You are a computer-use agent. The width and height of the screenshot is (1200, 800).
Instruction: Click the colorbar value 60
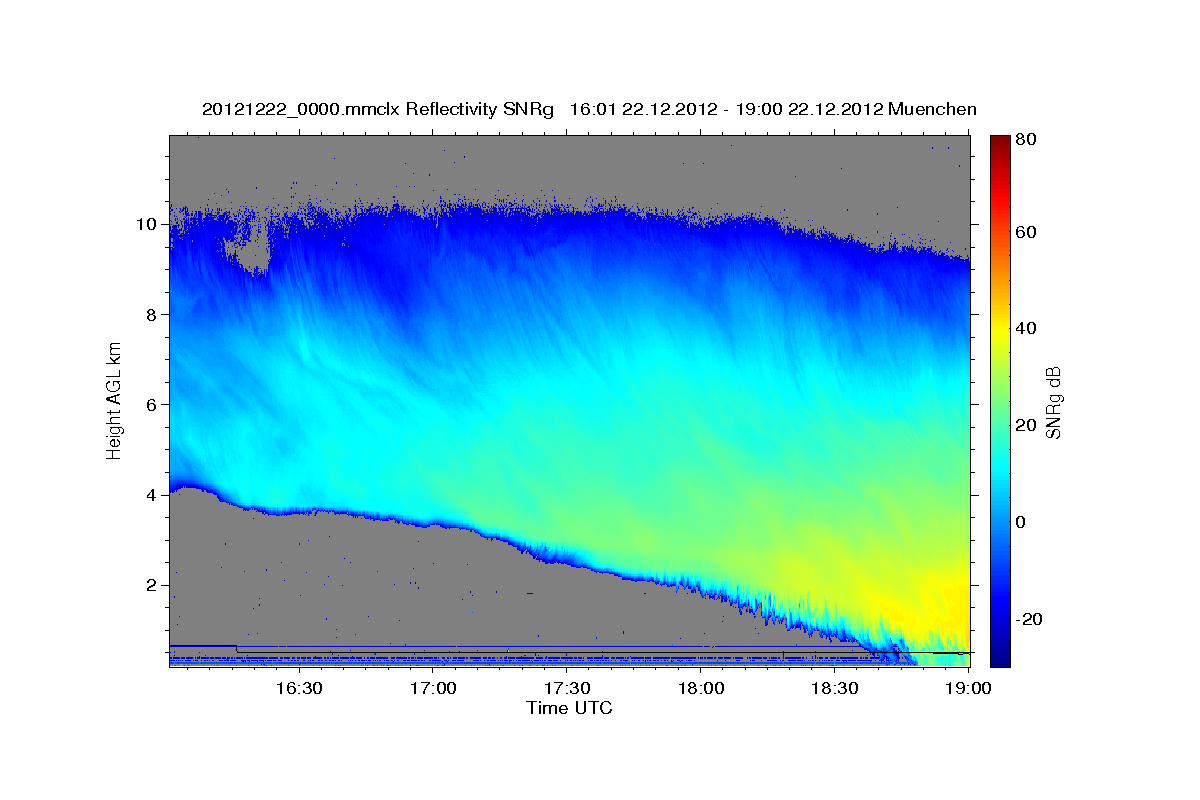pyautogui.click(x=1025, y=232)
